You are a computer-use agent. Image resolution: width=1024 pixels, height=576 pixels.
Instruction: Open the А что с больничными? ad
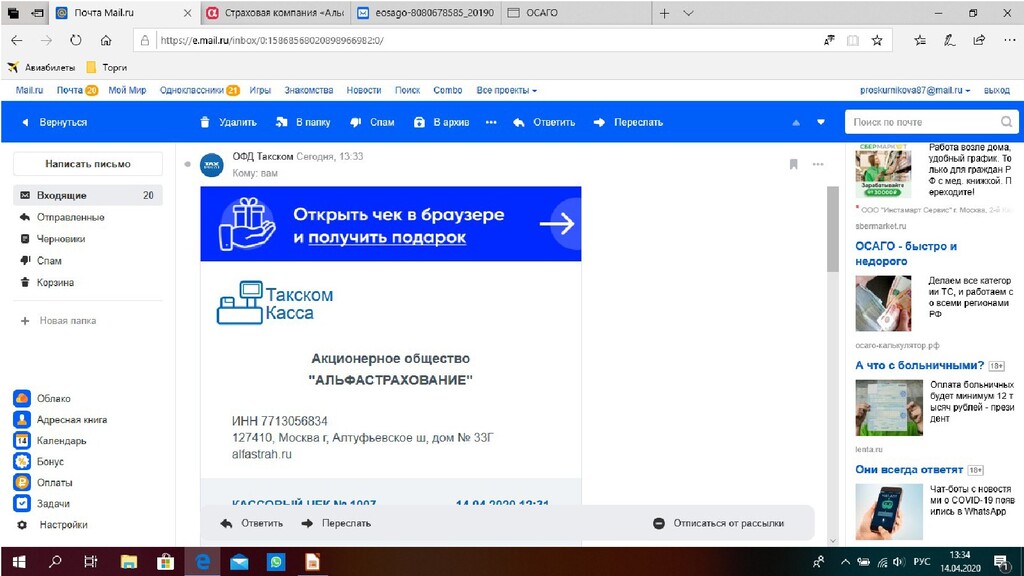pyautogui.click(x=920, y=365)
